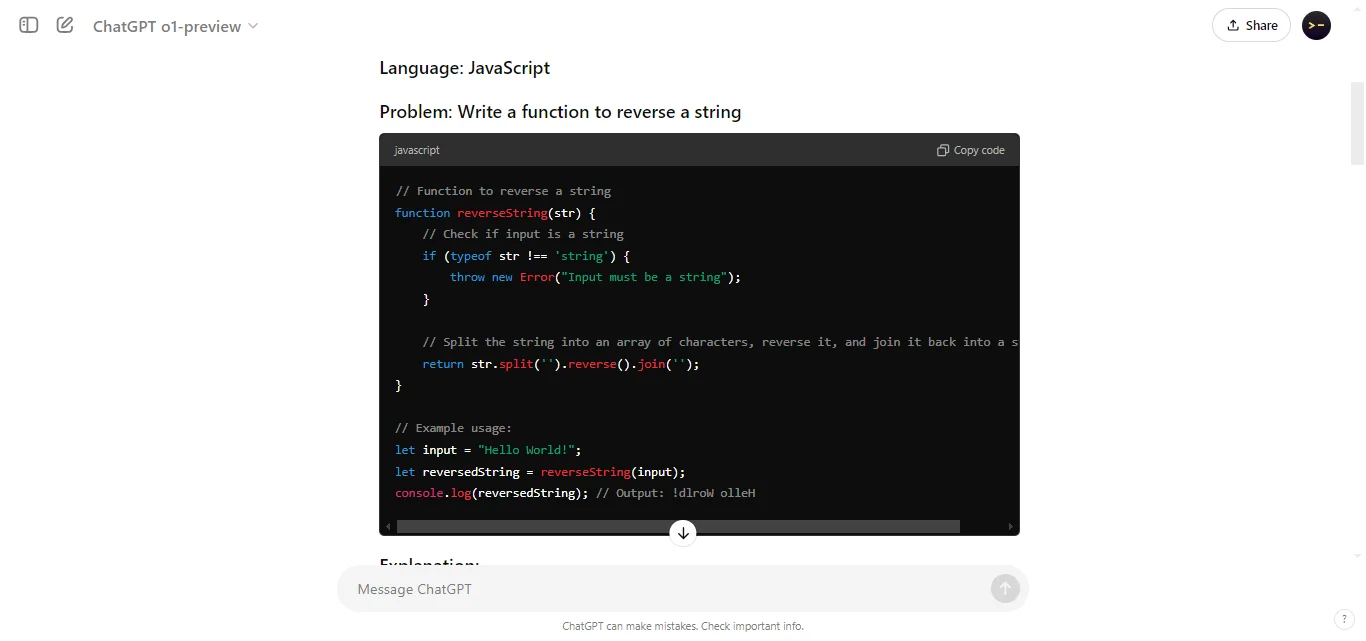Open the help question-mark bubble
1366x641 pixels.
pyautogui.click(x=1345, y=620)
